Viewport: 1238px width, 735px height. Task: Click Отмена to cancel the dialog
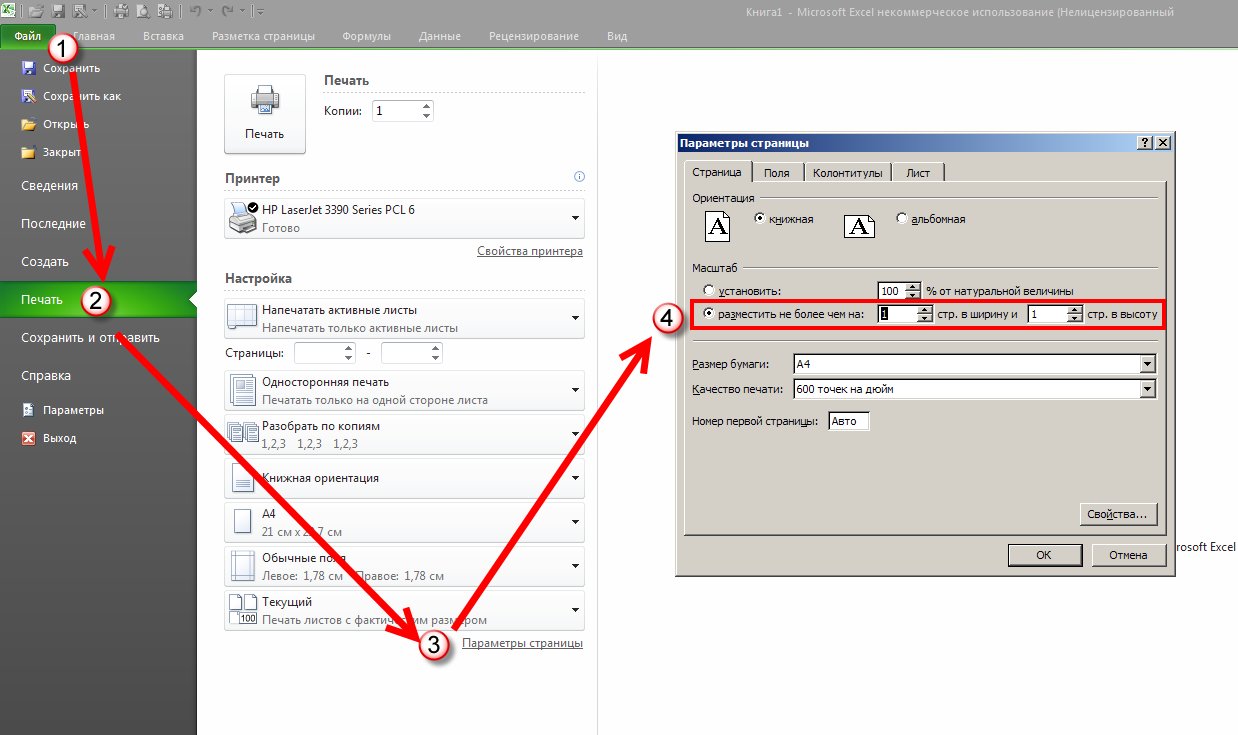(x=1128, y=555)
